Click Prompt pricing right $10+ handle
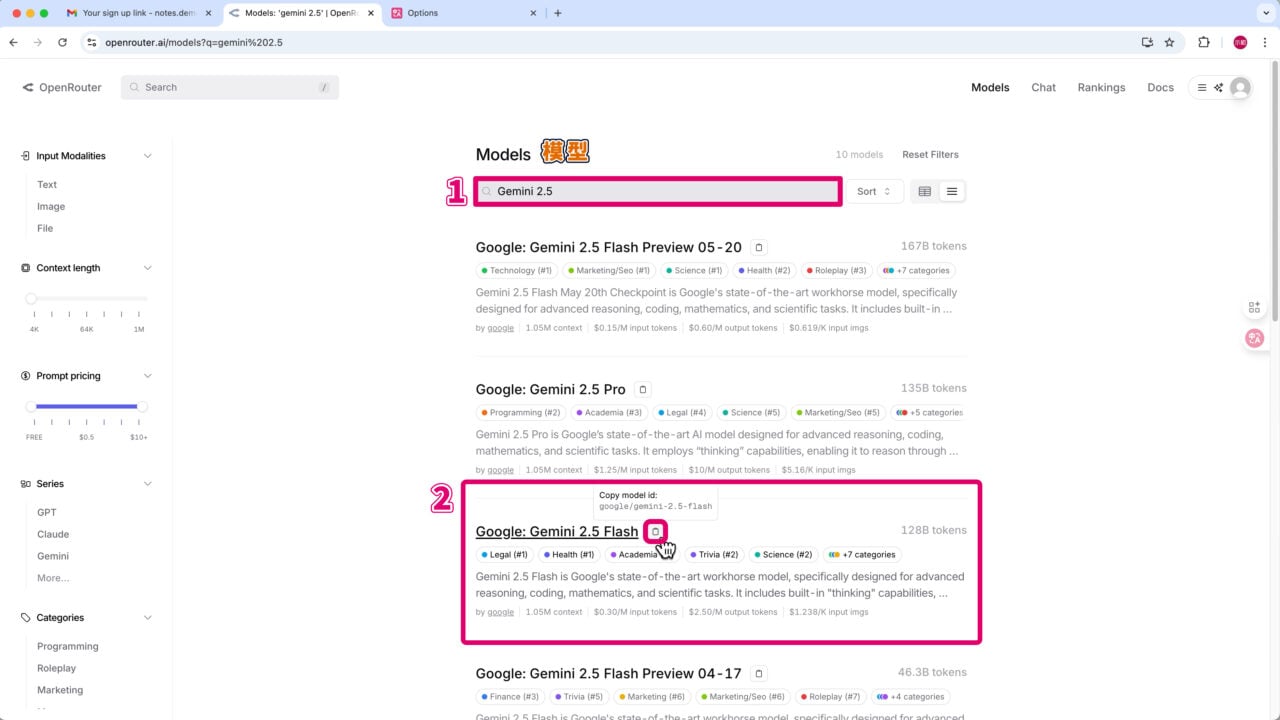The width and height of the screenshot is (1280, 720). (x=142, y=406)
